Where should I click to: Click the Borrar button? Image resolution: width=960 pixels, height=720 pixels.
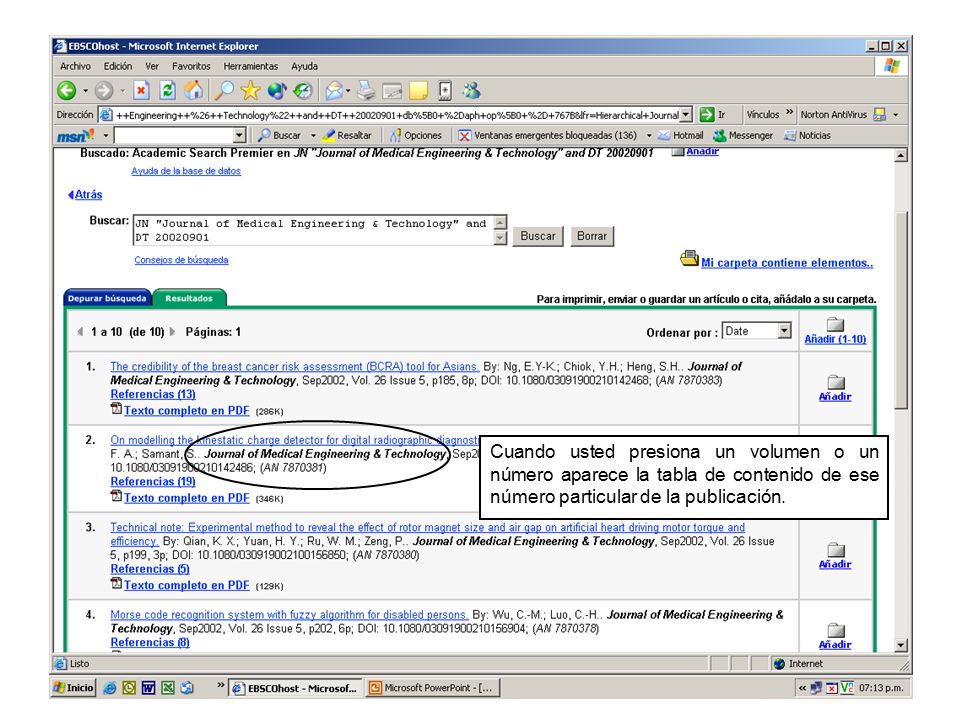tap(591, 236)
